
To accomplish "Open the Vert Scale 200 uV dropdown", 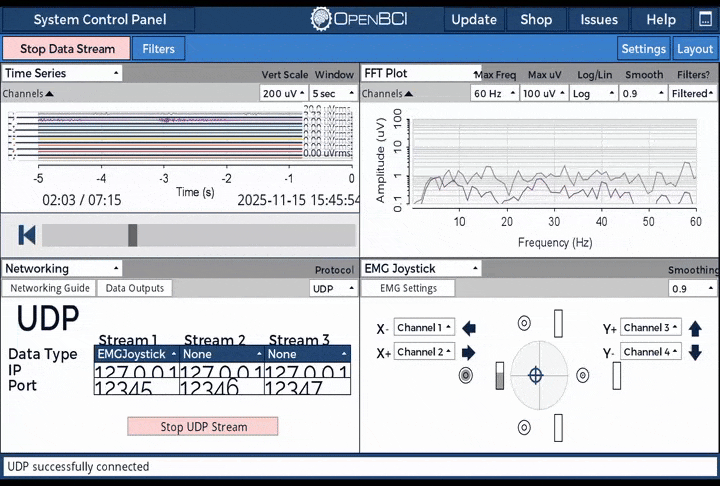I will point(283,93).
